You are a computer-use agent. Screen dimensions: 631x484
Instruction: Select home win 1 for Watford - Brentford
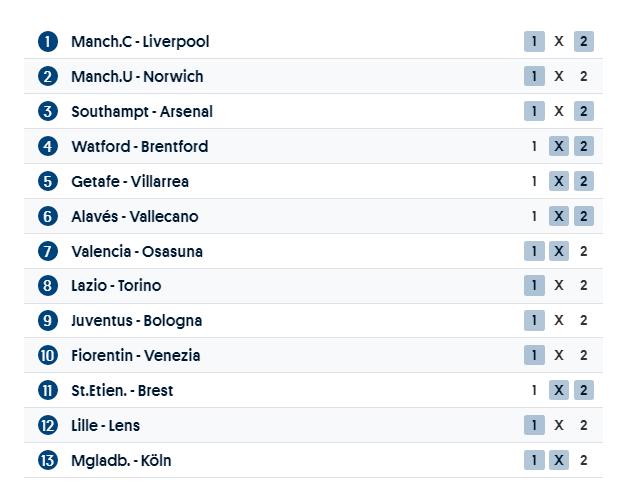tap(534, 147)
